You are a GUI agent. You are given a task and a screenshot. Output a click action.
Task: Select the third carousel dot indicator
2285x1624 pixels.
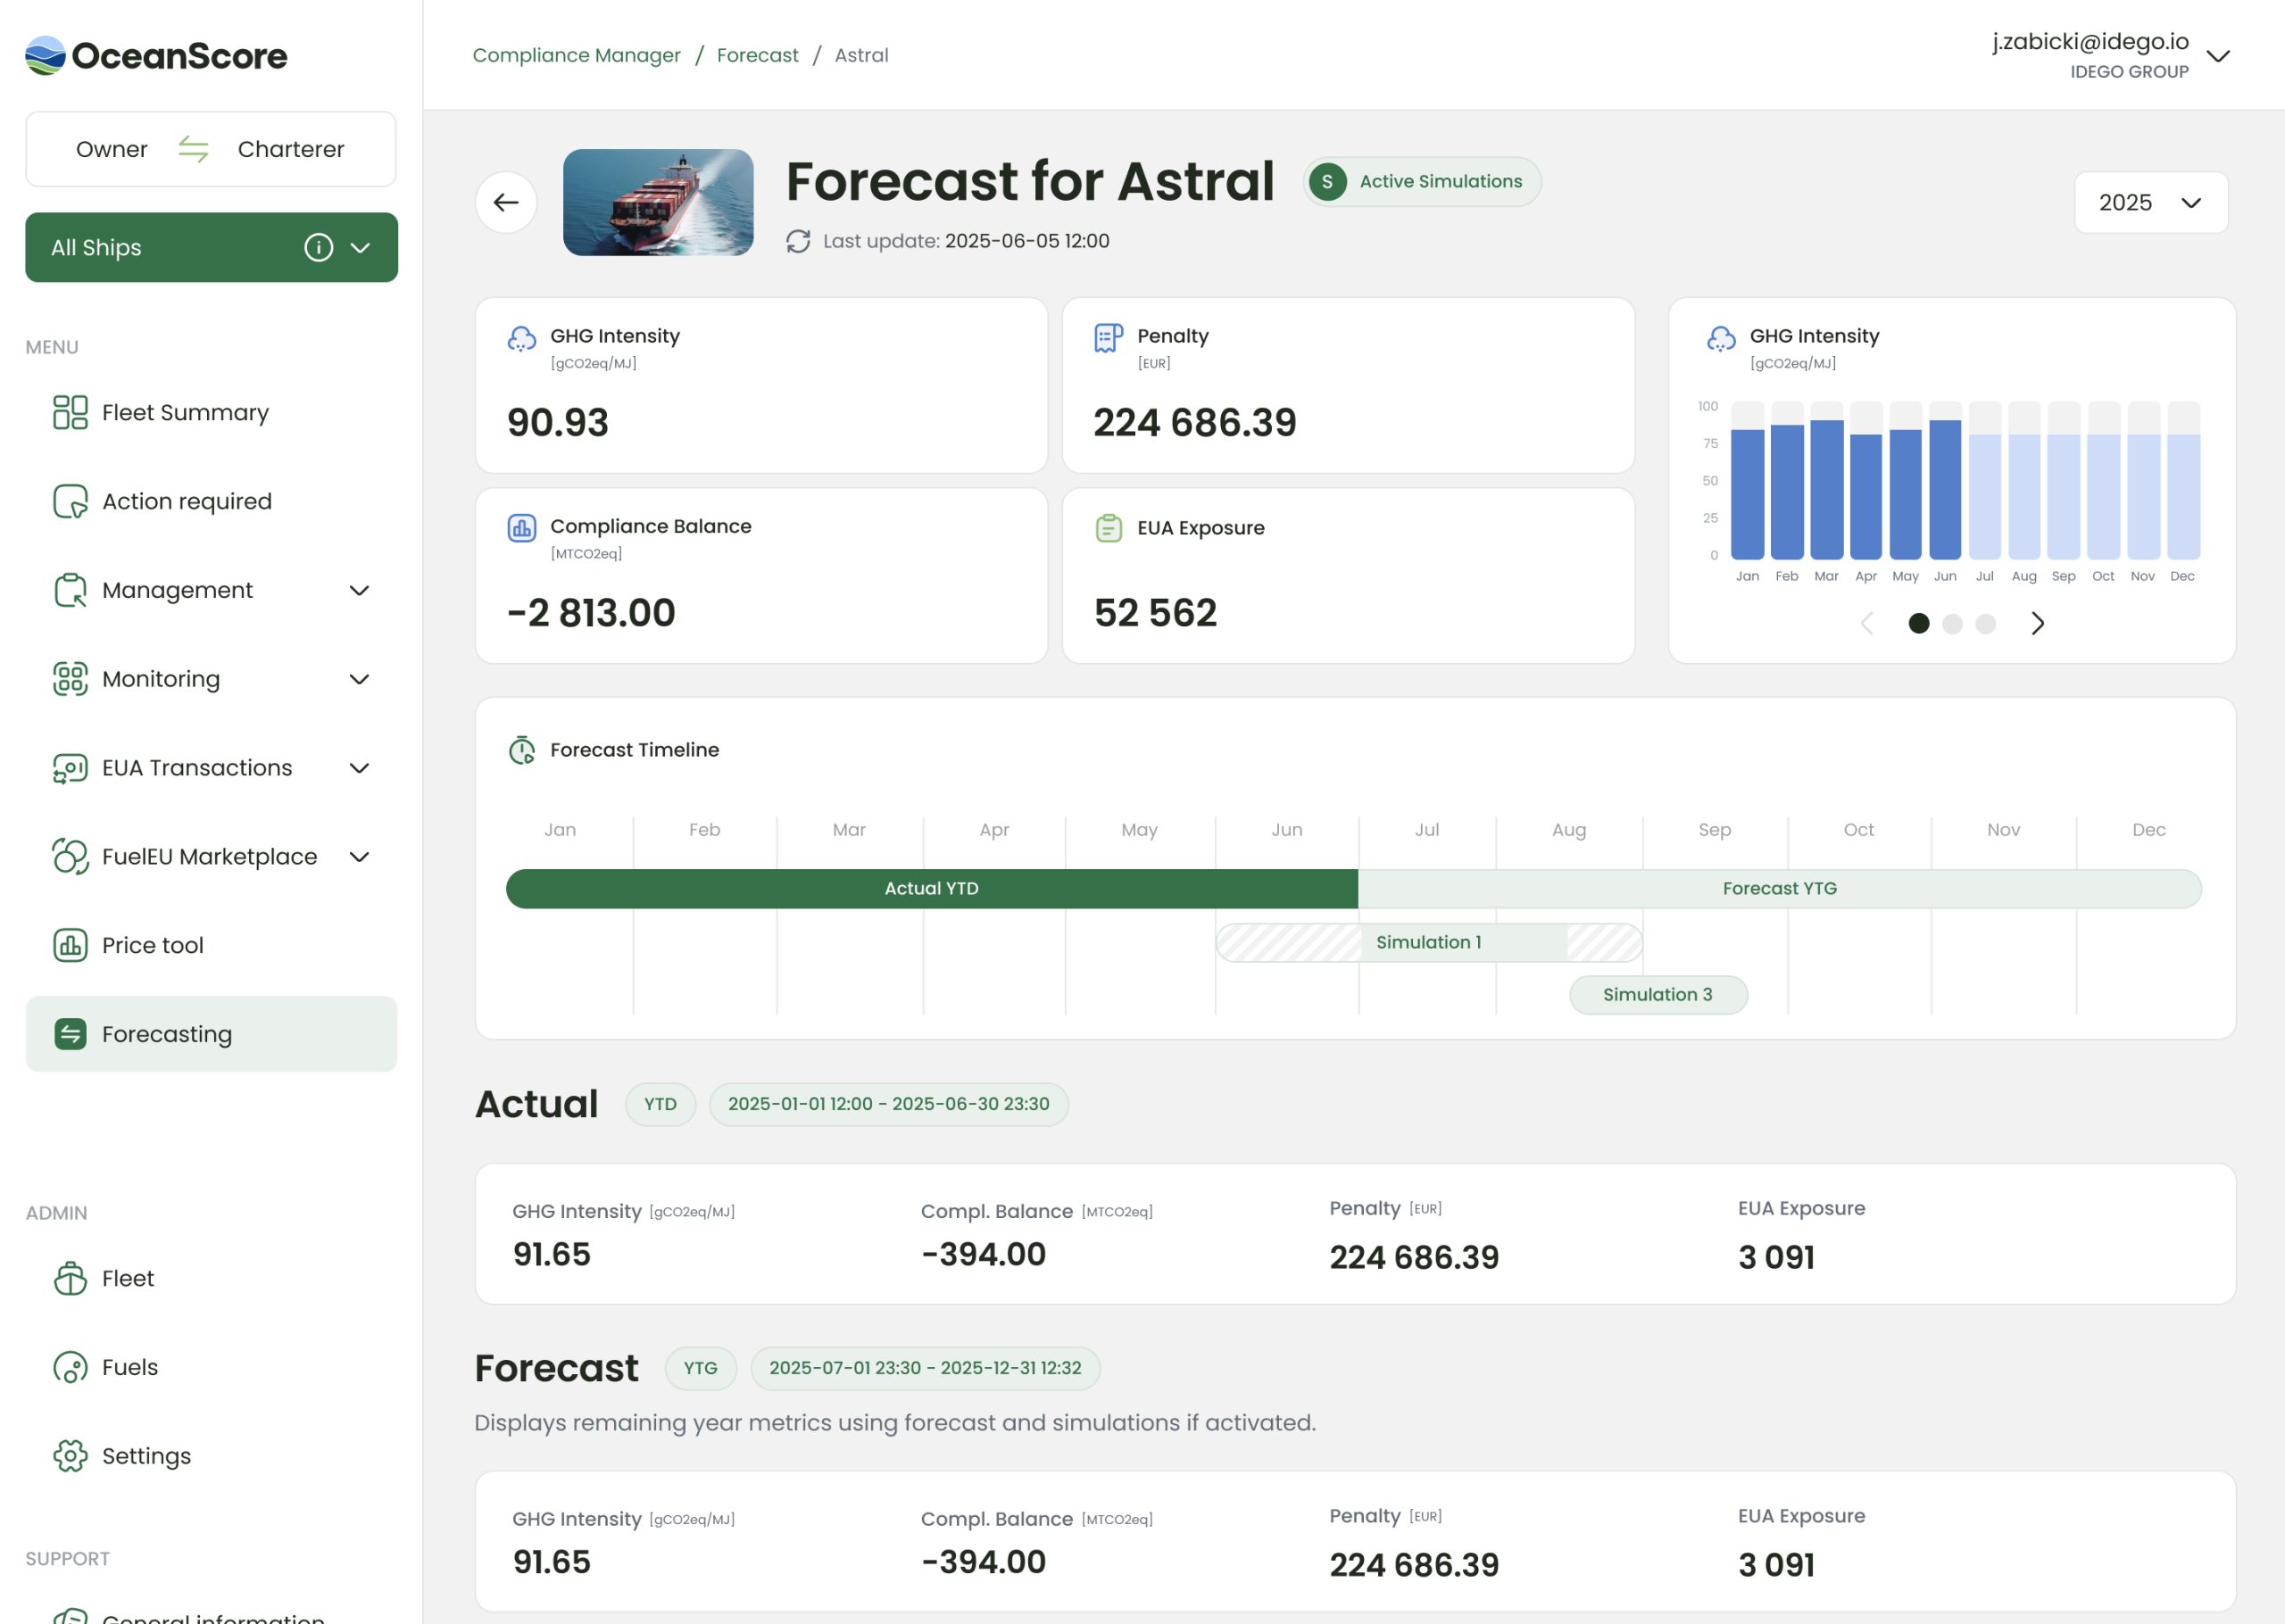tap(1986, 624)
